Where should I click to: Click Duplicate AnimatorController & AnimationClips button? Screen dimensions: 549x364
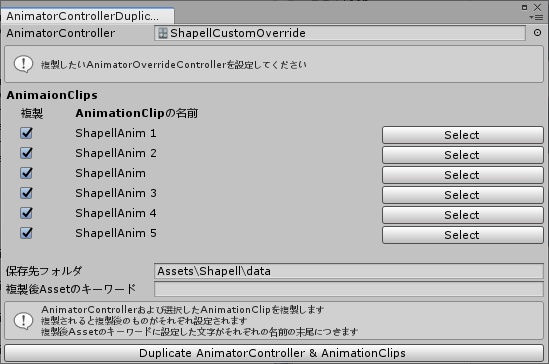(x=274, y=353)
